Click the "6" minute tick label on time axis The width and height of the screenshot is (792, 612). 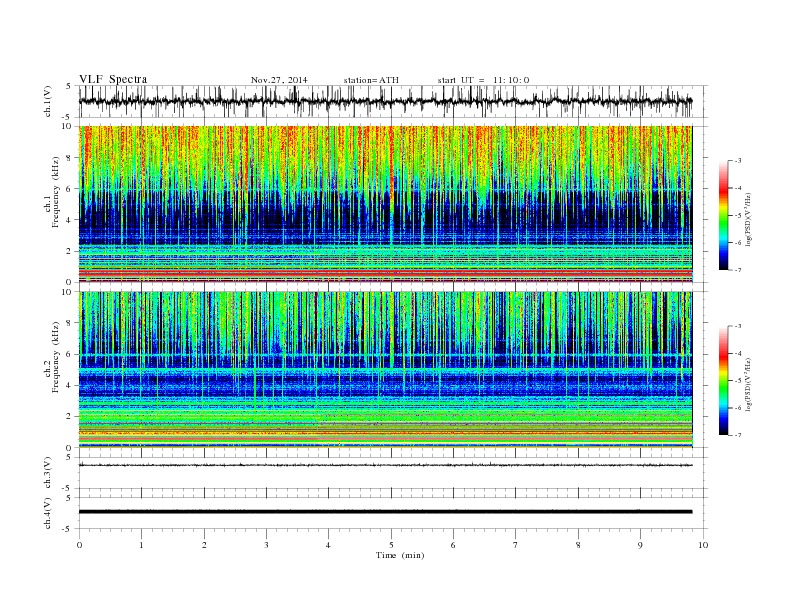[453, 545]
